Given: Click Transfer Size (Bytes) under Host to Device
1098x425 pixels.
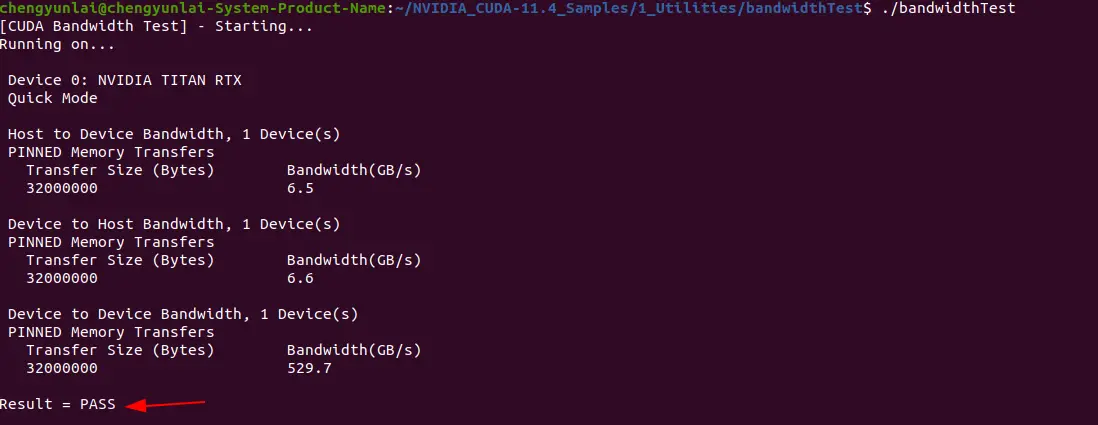Looking at the screenshot, I should click(120, 170).
